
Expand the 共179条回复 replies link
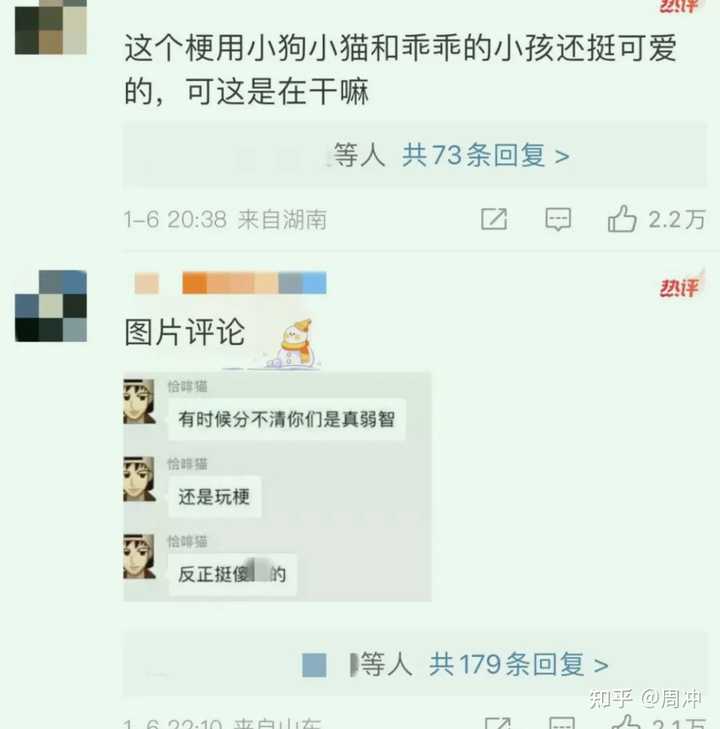[x=518, y=664]
